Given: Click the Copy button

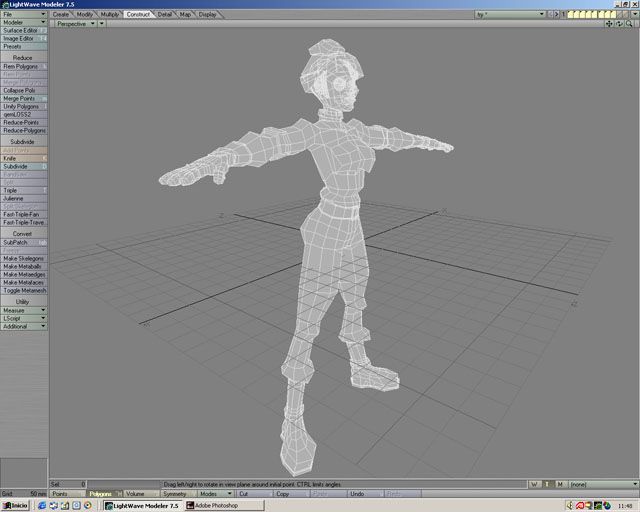Looking at the screenshot, I should pos(291,494).
